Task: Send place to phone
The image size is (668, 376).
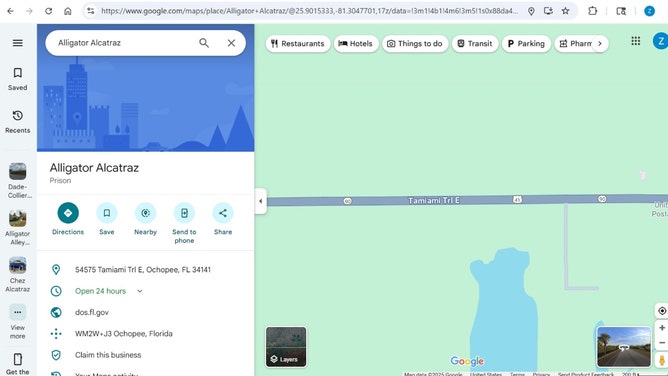Action: (x=184, y=223)
